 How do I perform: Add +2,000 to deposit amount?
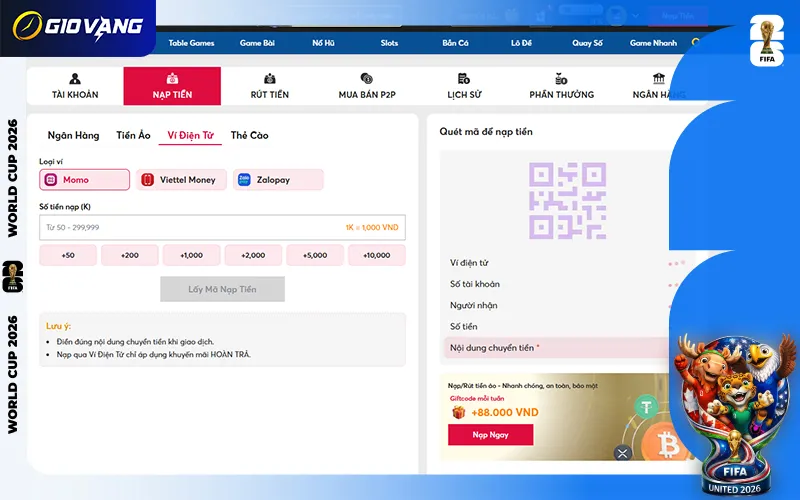[x=253, y=255]
